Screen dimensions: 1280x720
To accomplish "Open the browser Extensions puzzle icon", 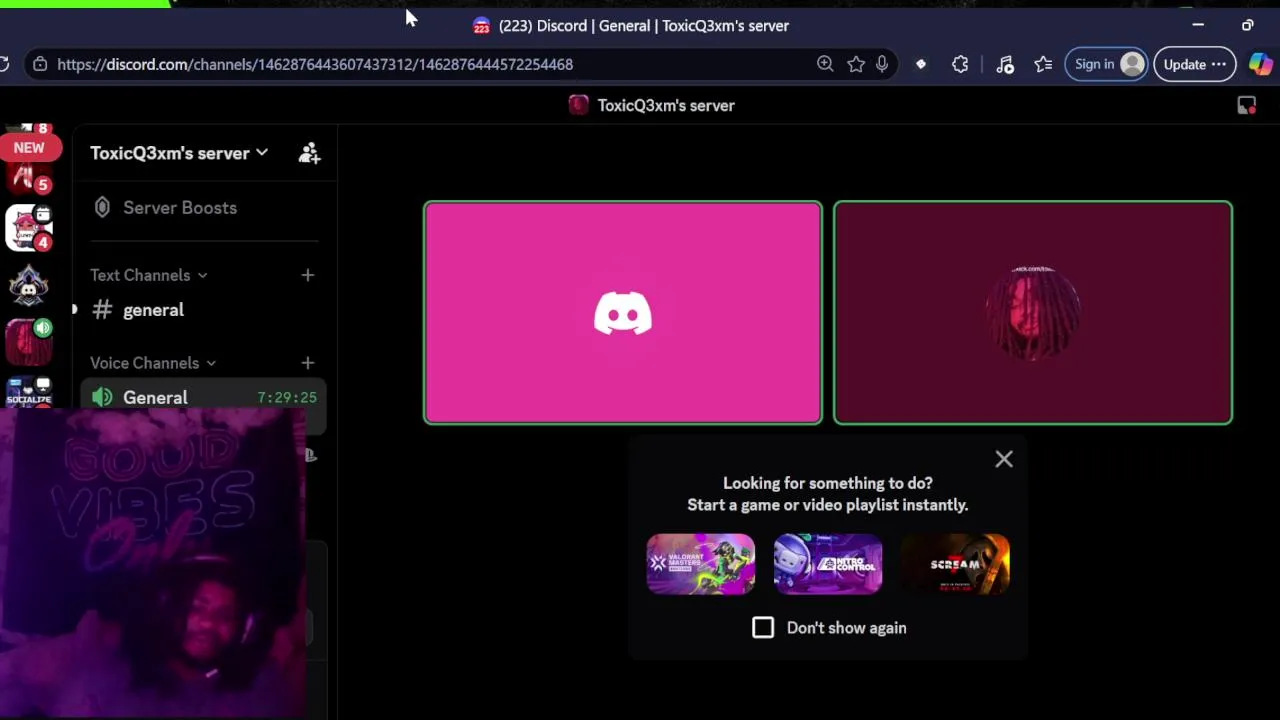I will point(960,64).
